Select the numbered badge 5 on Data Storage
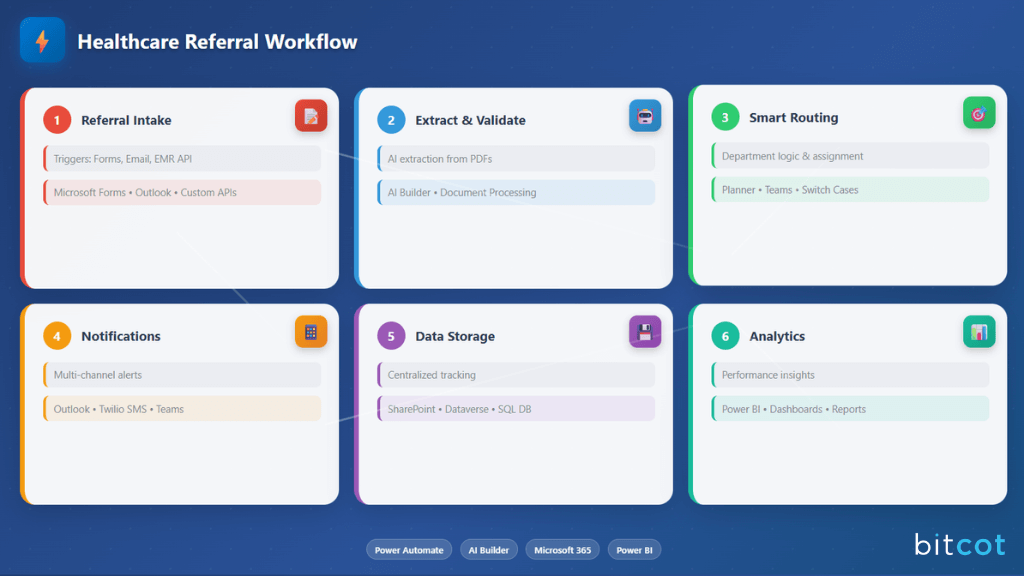The image size is (1024, 576). tap(390, 336)
